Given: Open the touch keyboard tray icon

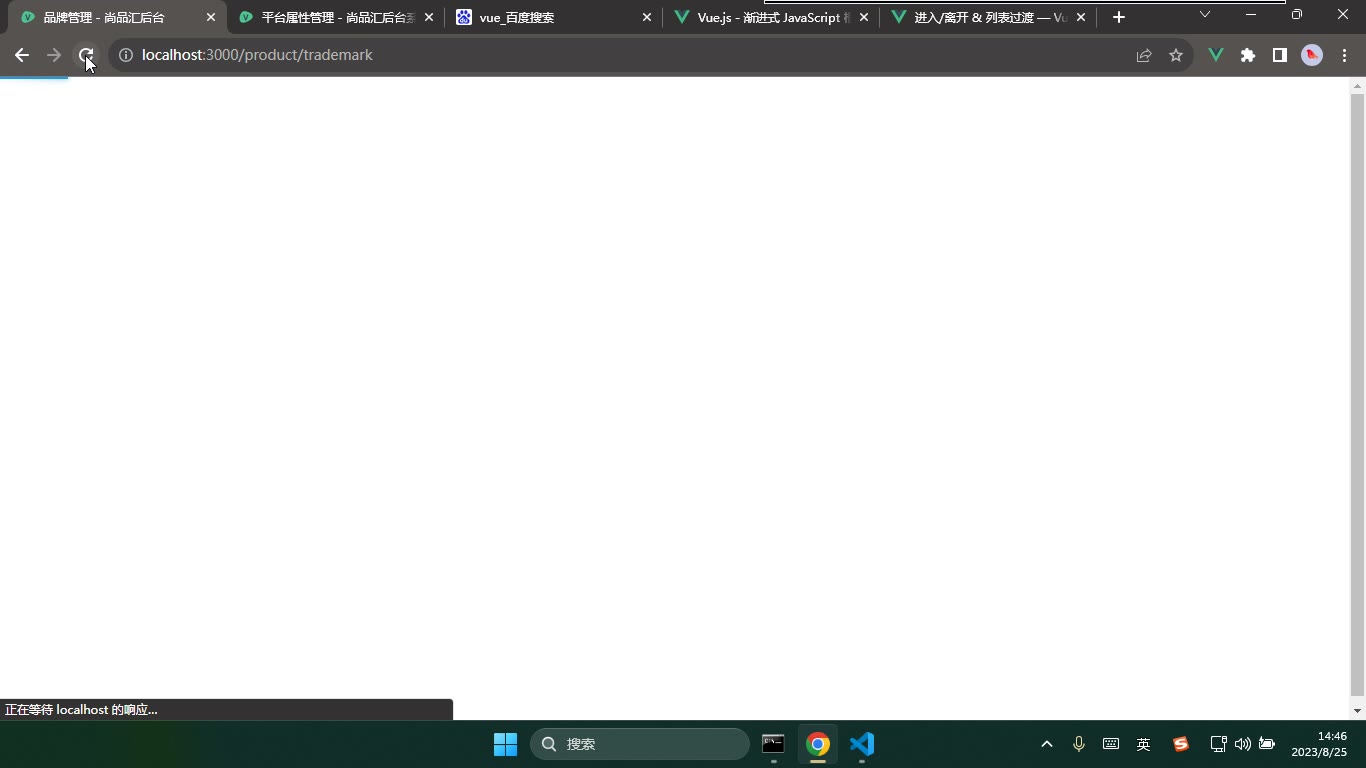Looking at the screenshot, I should click(x=1111, y=744).
